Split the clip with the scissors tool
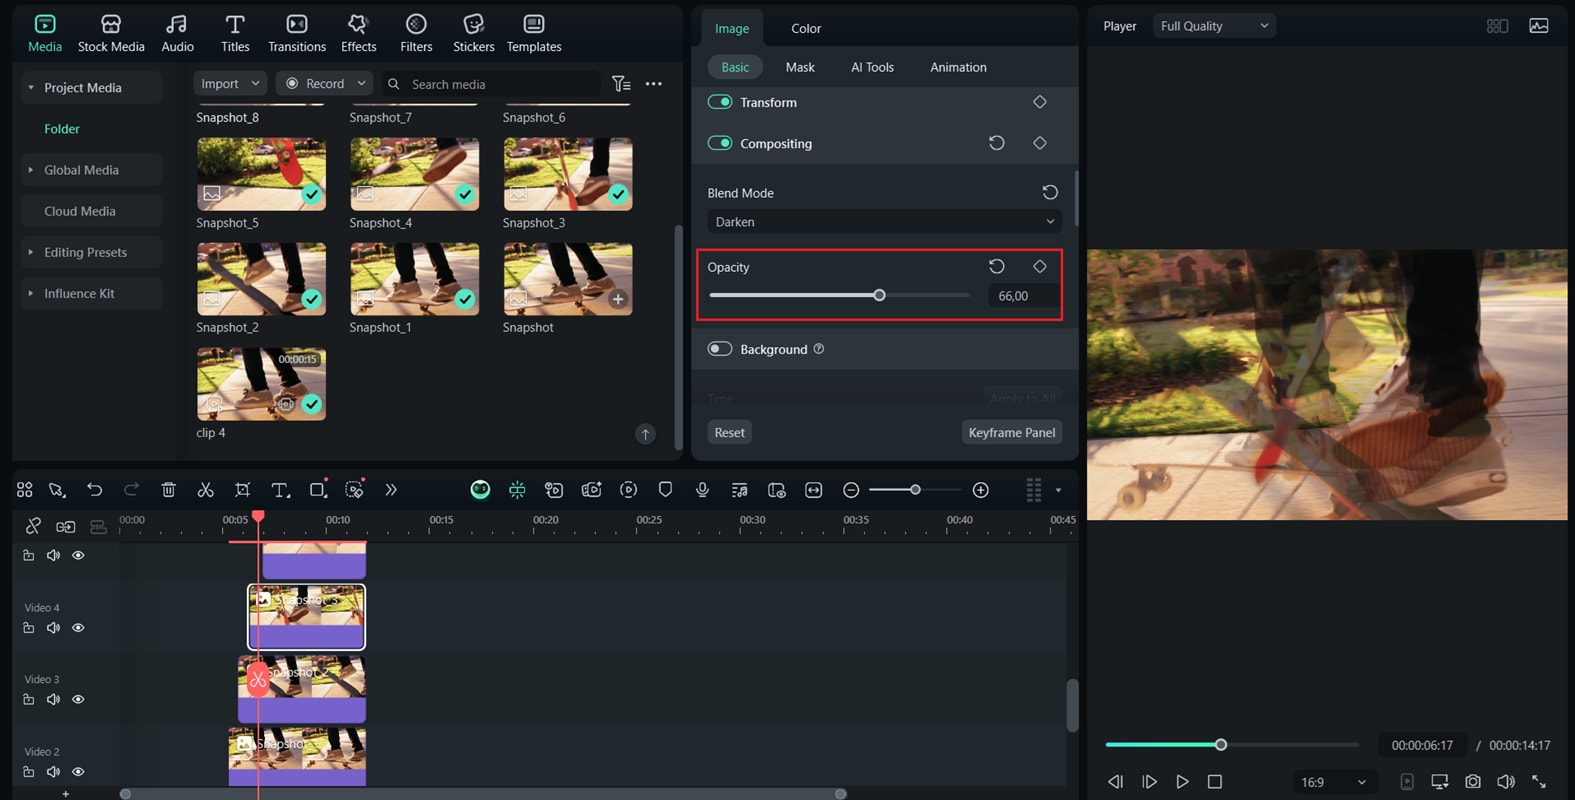 pos(205,490)
